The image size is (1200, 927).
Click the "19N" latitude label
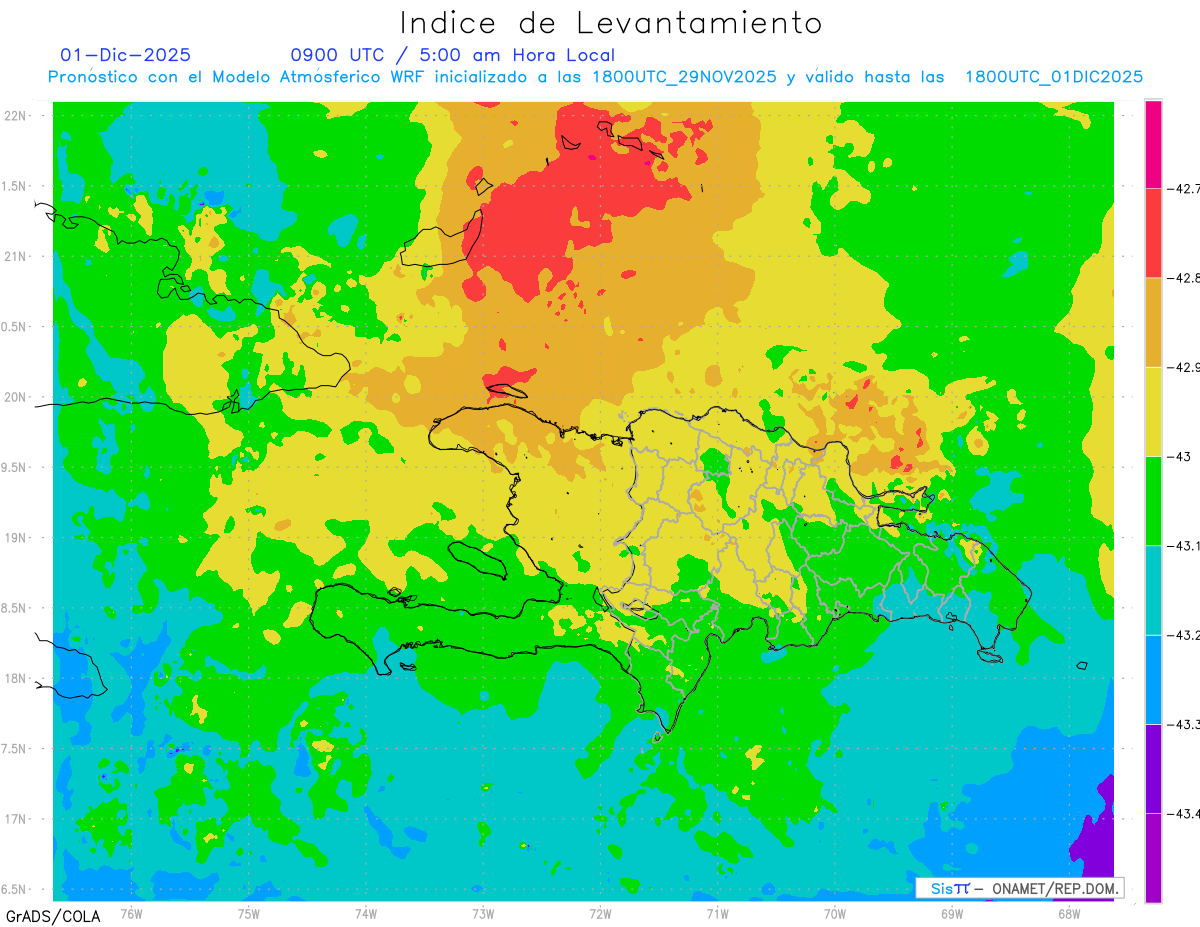16,537
